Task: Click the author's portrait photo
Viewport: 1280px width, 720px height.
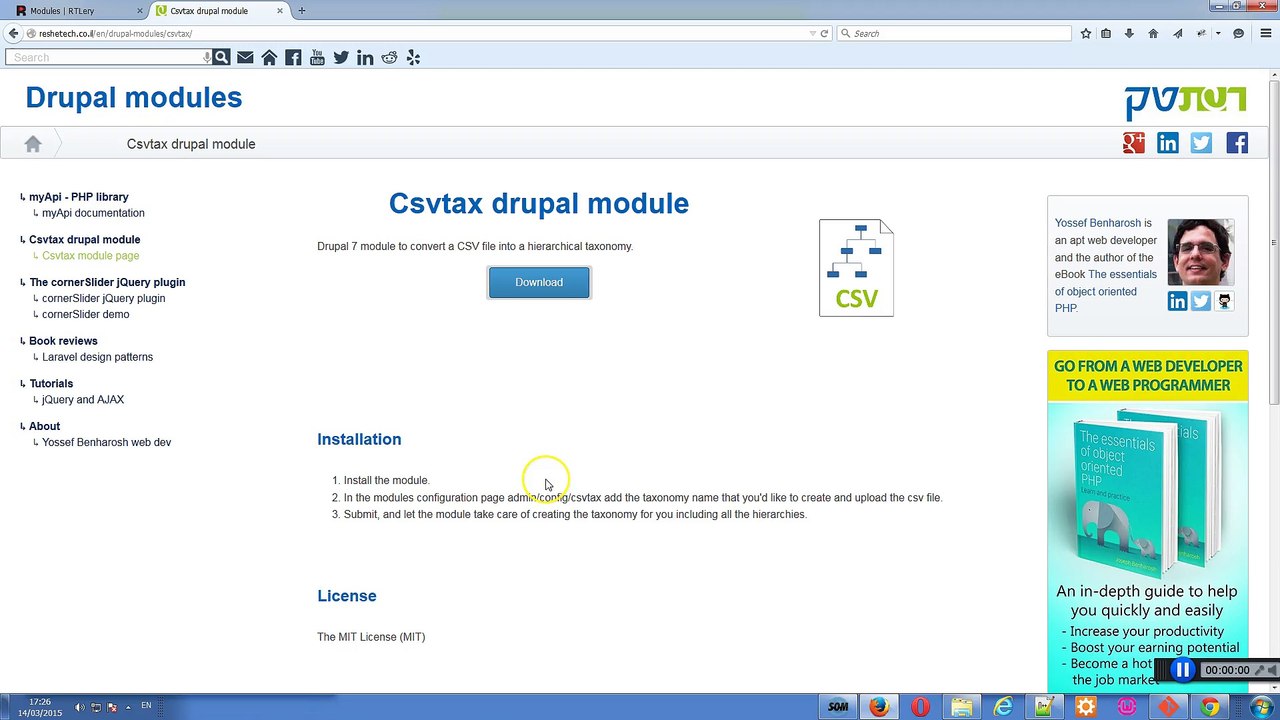Action: [x=1201, y=252]
